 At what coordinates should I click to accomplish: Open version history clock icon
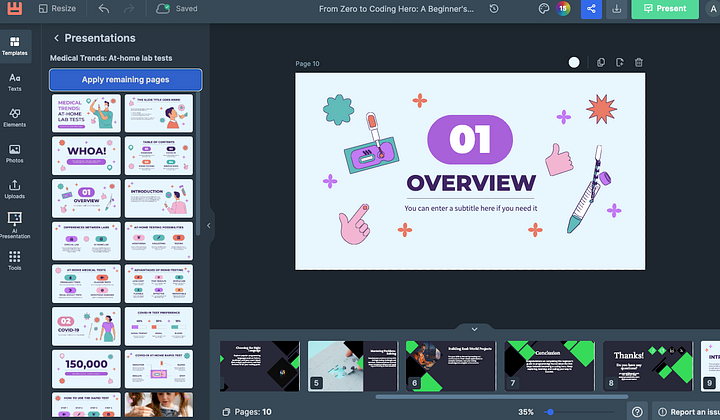point(494,8)
